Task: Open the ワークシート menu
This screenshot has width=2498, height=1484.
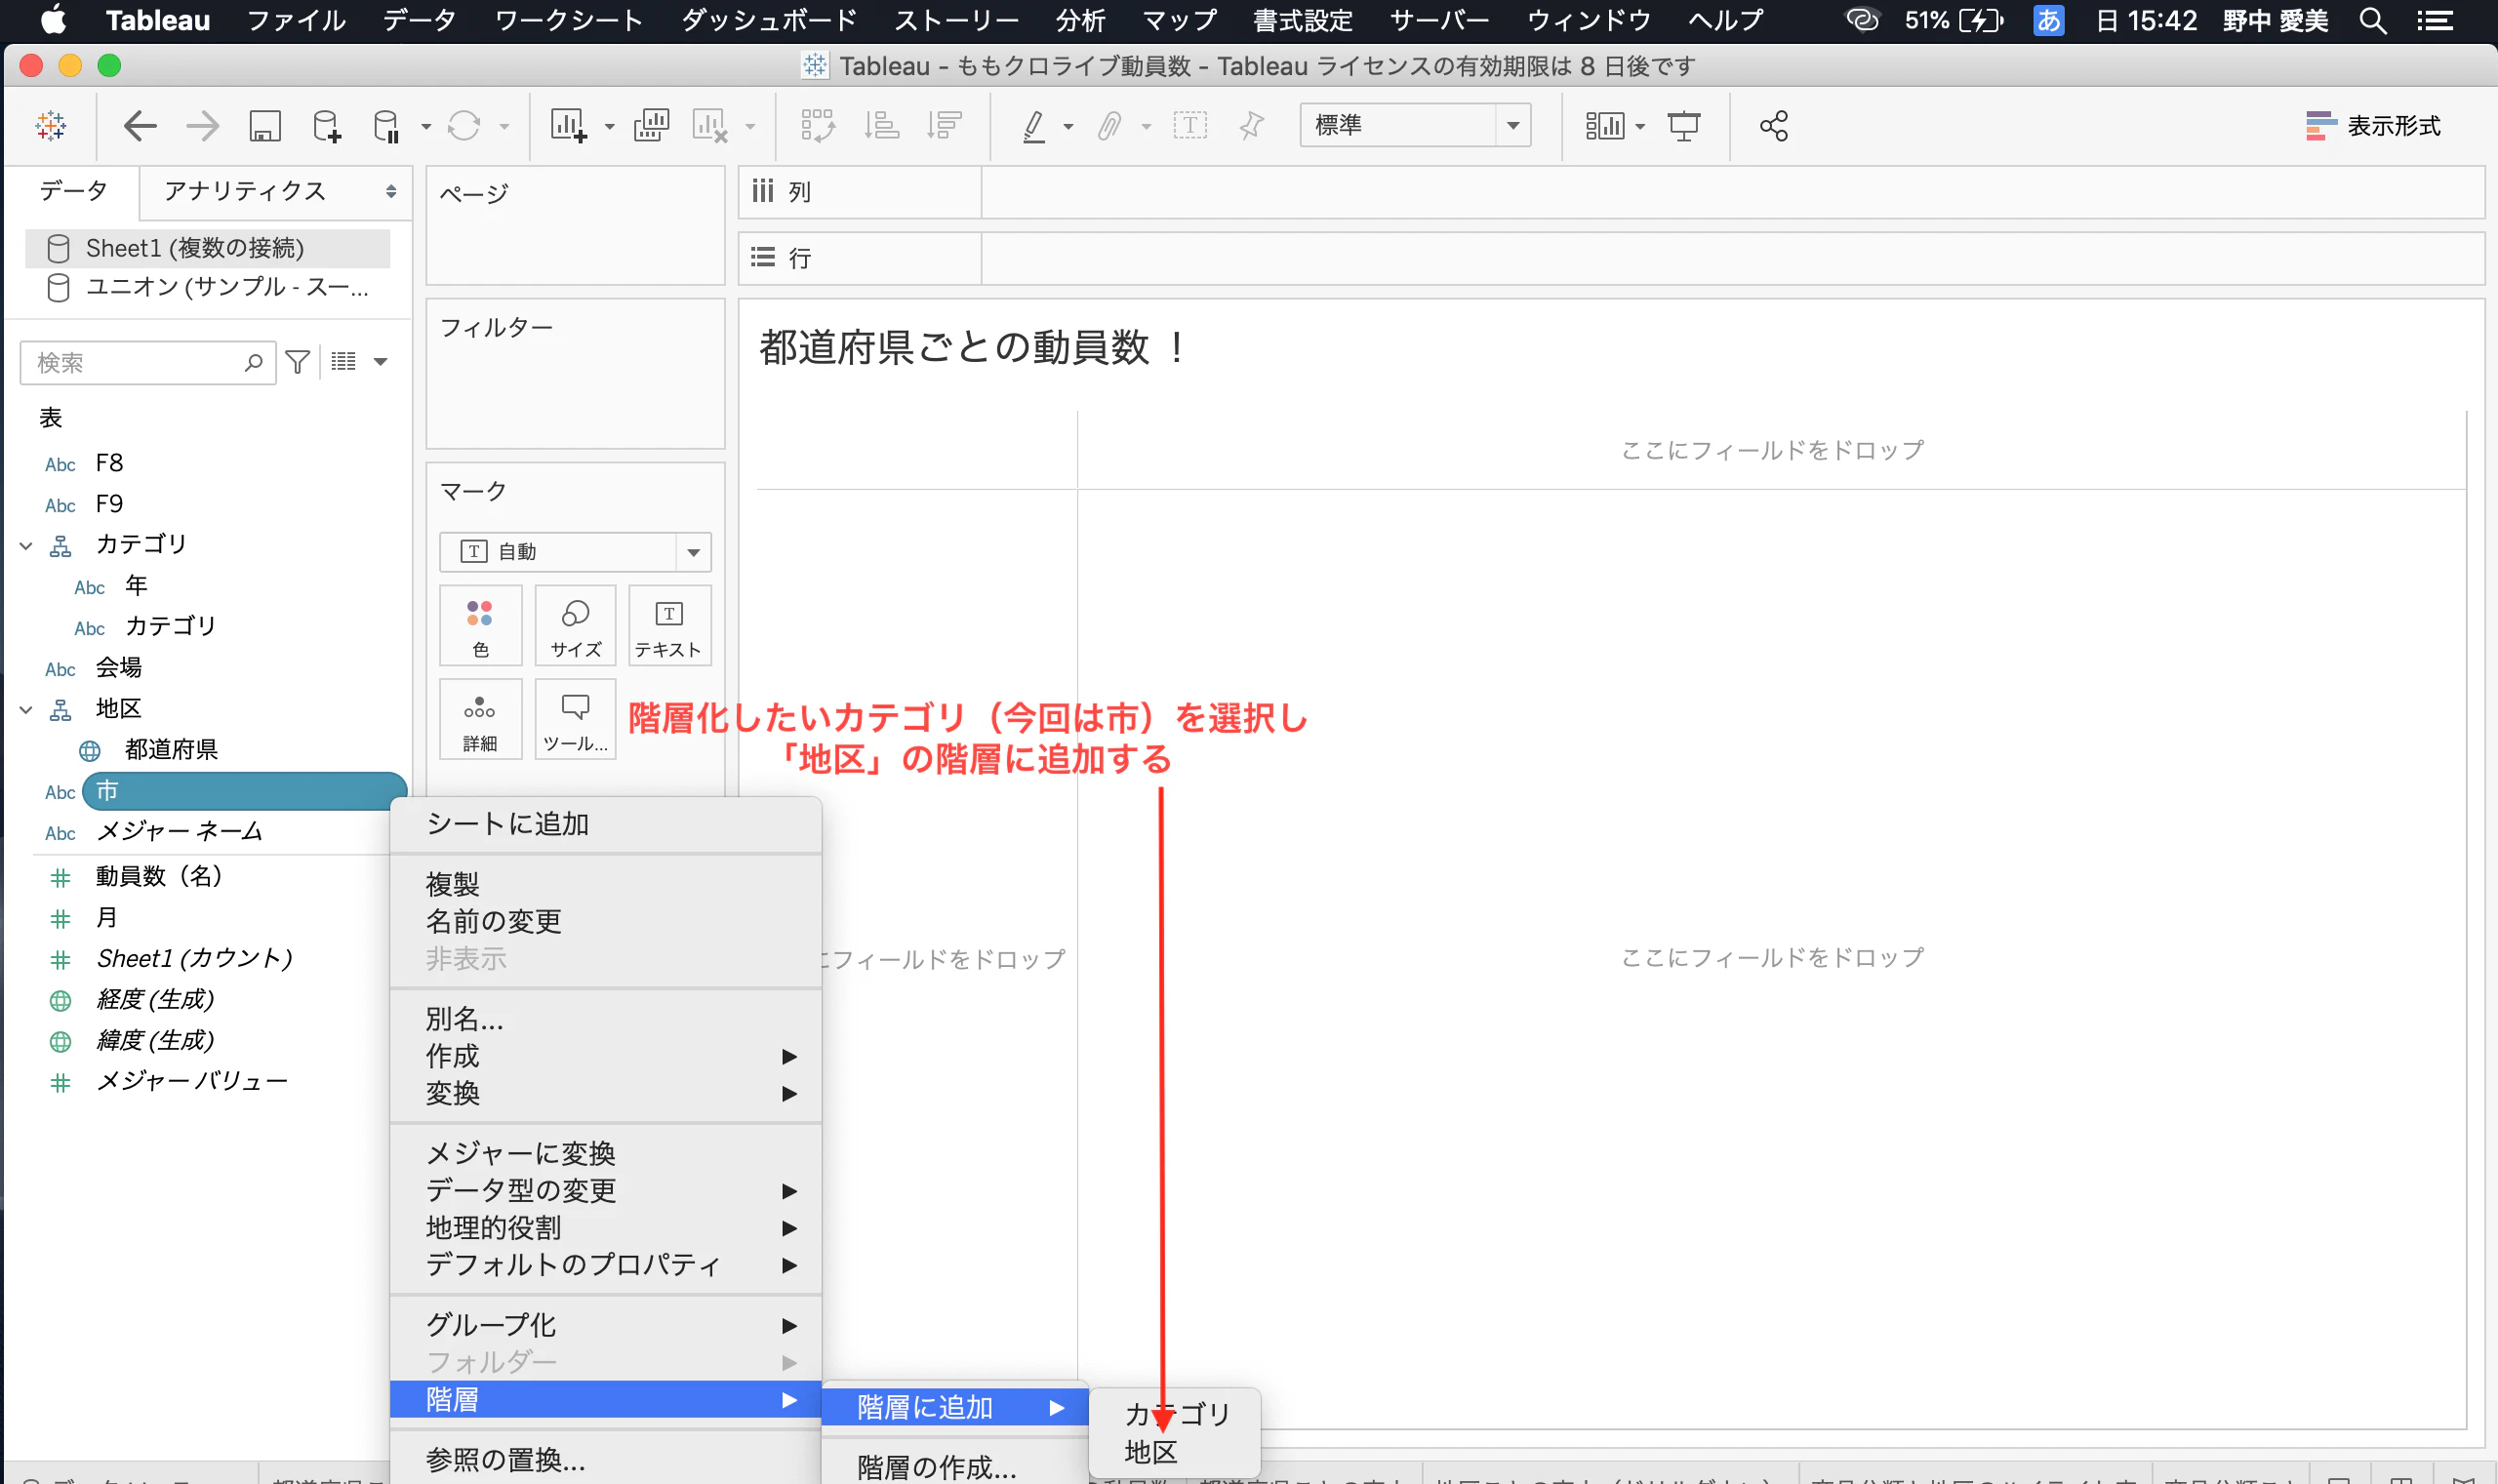Action: click(569, 20)
